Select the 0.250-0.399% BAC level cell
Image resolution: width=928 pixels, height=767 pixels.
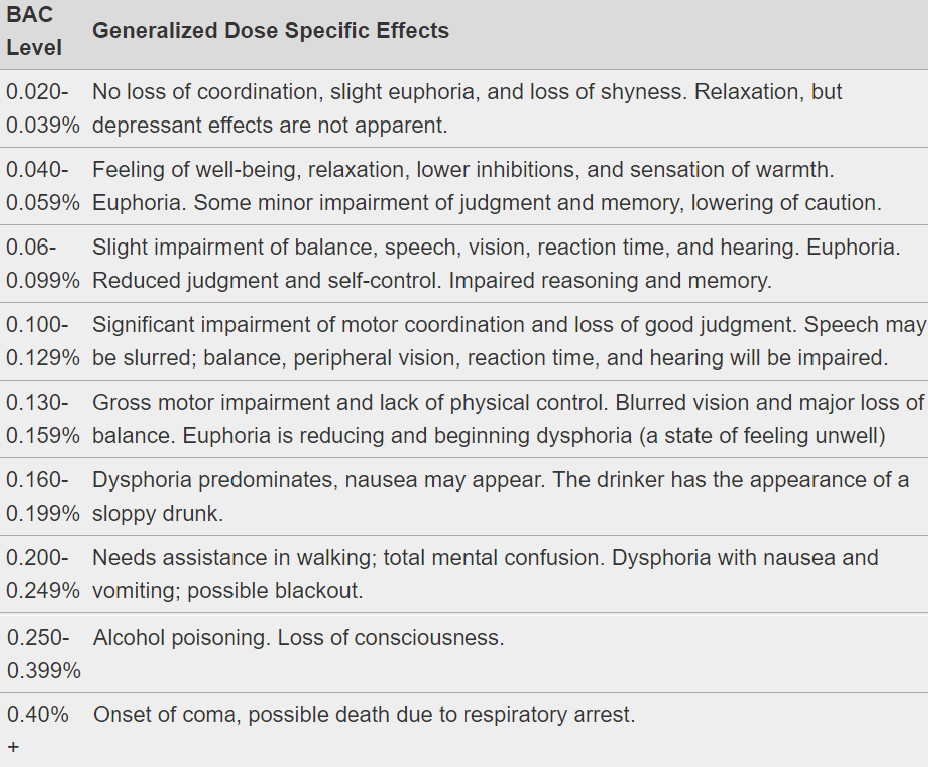pos(42,653)
